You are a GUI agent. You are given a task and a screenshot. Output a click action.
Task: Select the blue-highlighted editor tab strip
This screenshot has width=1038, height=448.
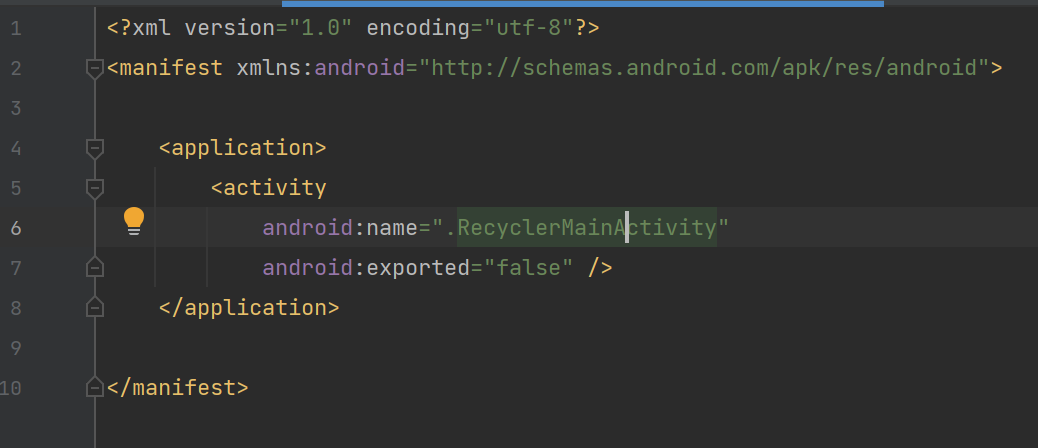point(583,3)
